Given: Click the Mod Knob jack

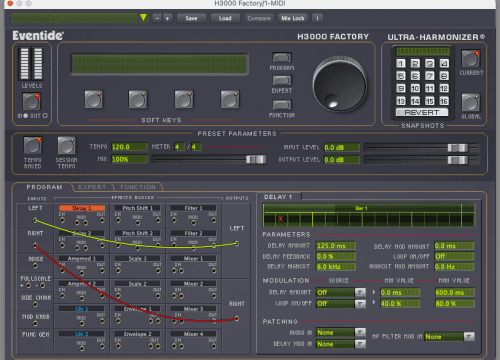Looking at the screenshot, I should [x=35, y=323].
